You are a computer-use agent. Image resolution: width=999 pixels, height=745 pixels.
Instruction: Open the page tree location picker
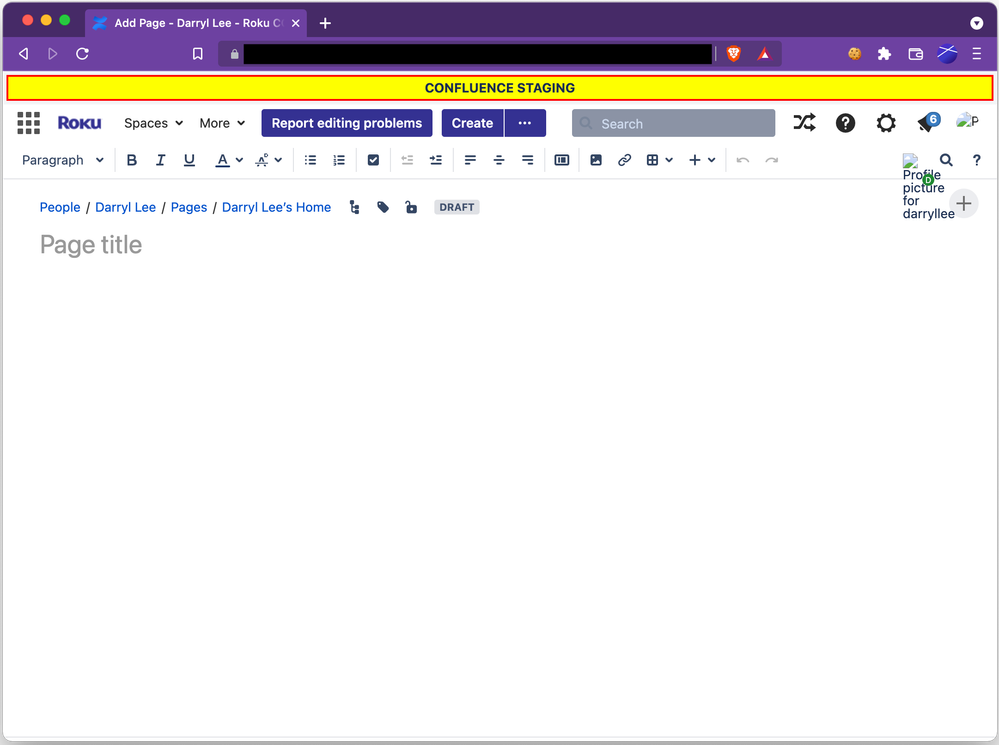(354, 207)
